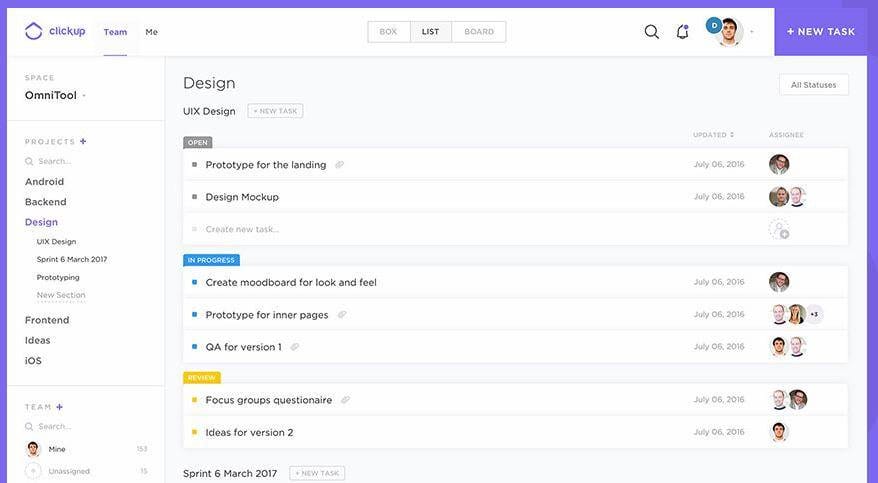
Task: Open Ideas for version 2 task
Action: [249, 432]
